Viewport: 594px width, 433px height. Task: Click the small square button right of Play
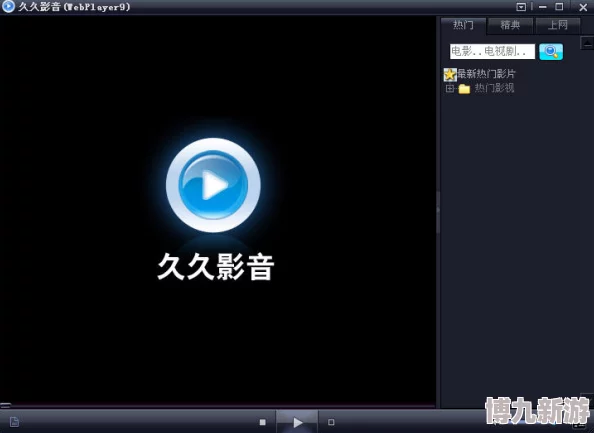click(331, 422)
